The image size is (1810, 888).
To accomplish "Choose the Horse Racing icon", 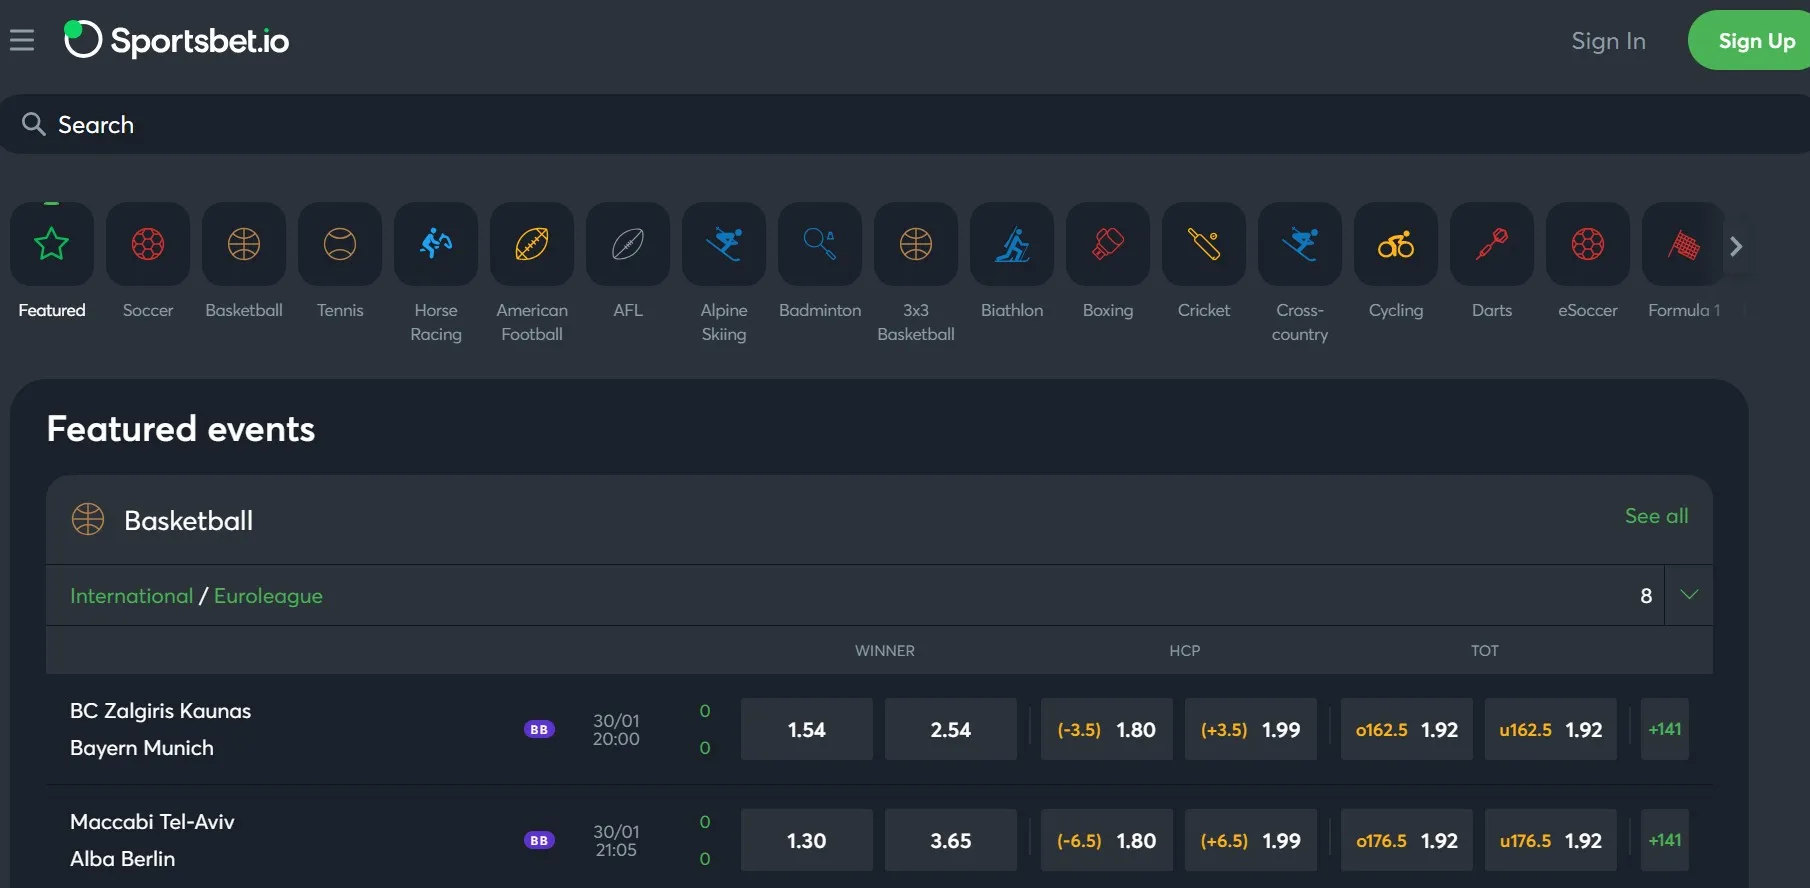I will (x=436, y=245).
